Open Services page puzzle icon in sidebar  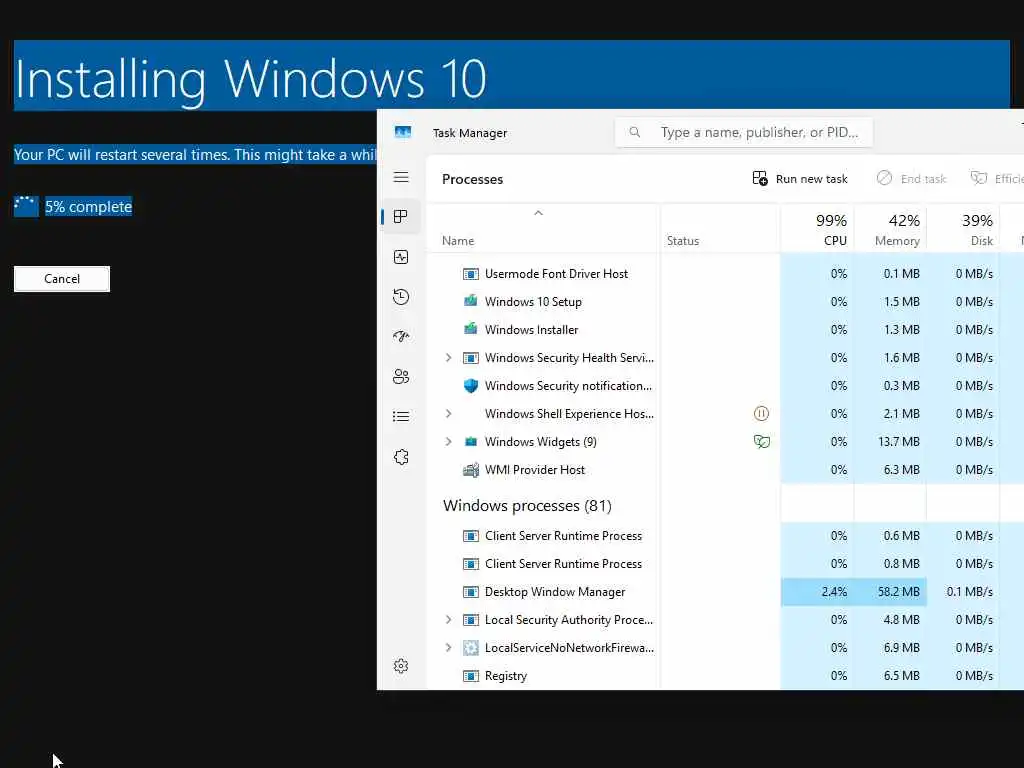[x=401, y=456]
